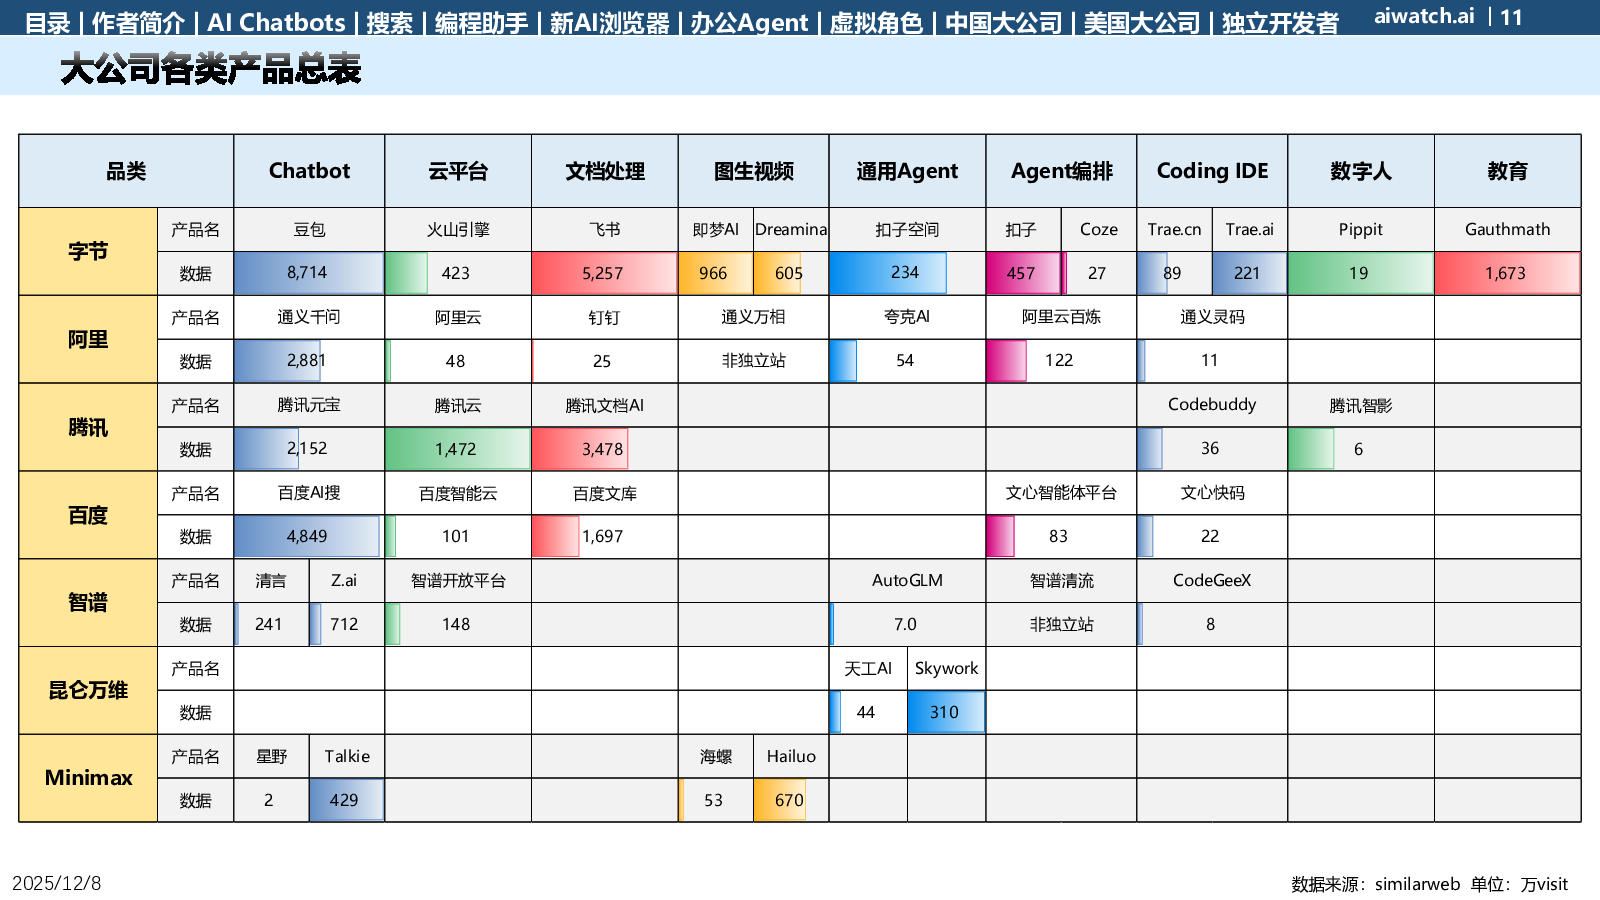Open the 办公Agent section

(749, 22)
